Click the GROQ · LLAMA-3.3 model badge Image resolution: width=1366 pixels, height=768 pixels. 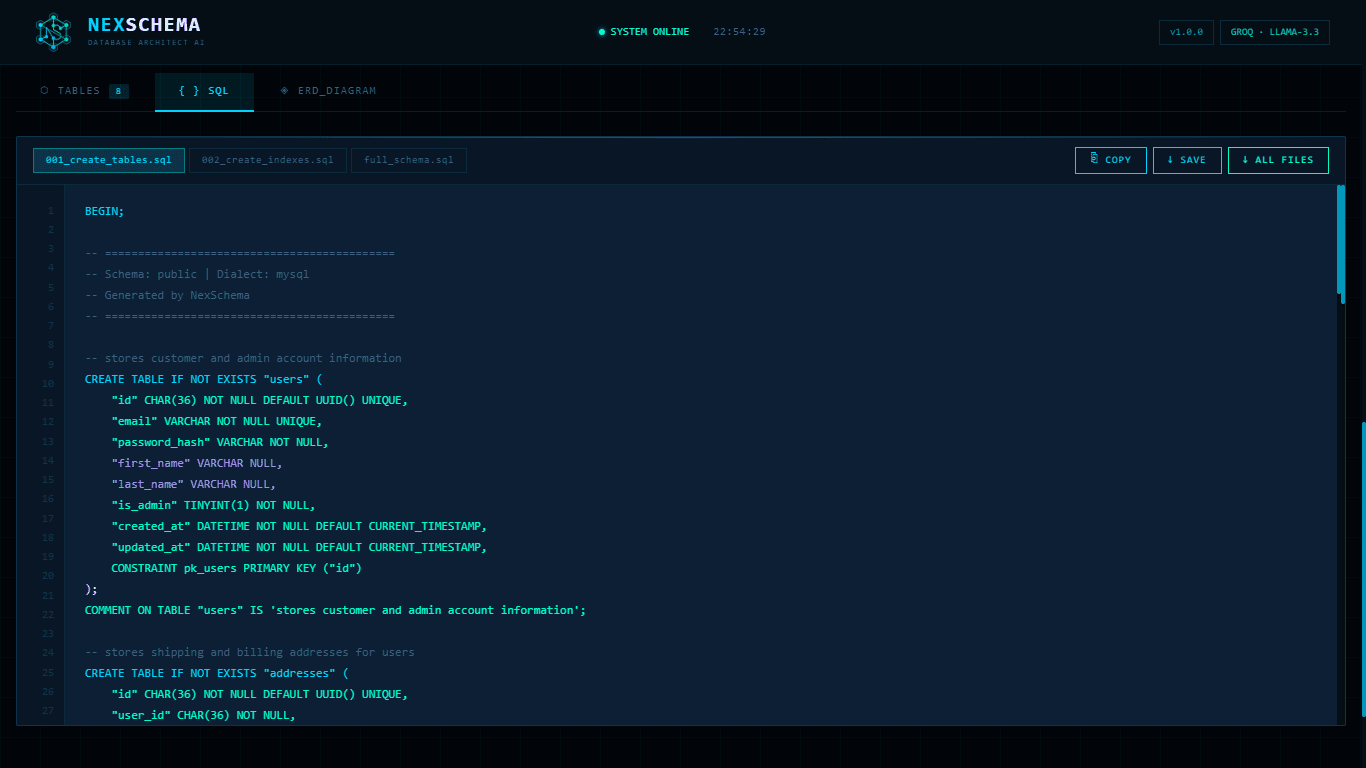click(1275, 32)
